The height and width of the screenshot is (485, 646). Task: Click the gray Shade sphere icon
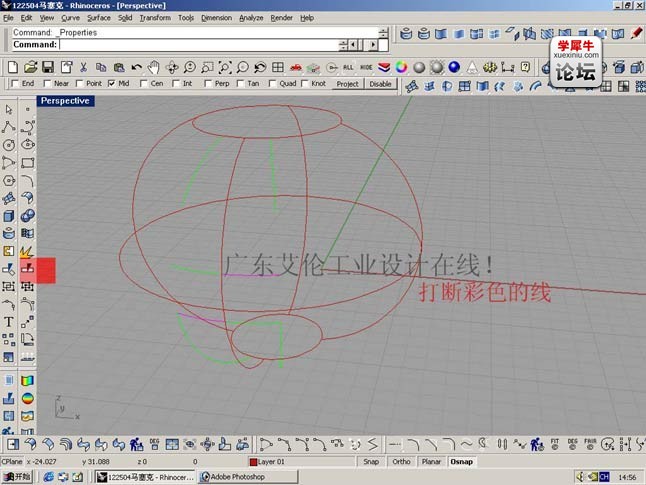click(419, 67)
